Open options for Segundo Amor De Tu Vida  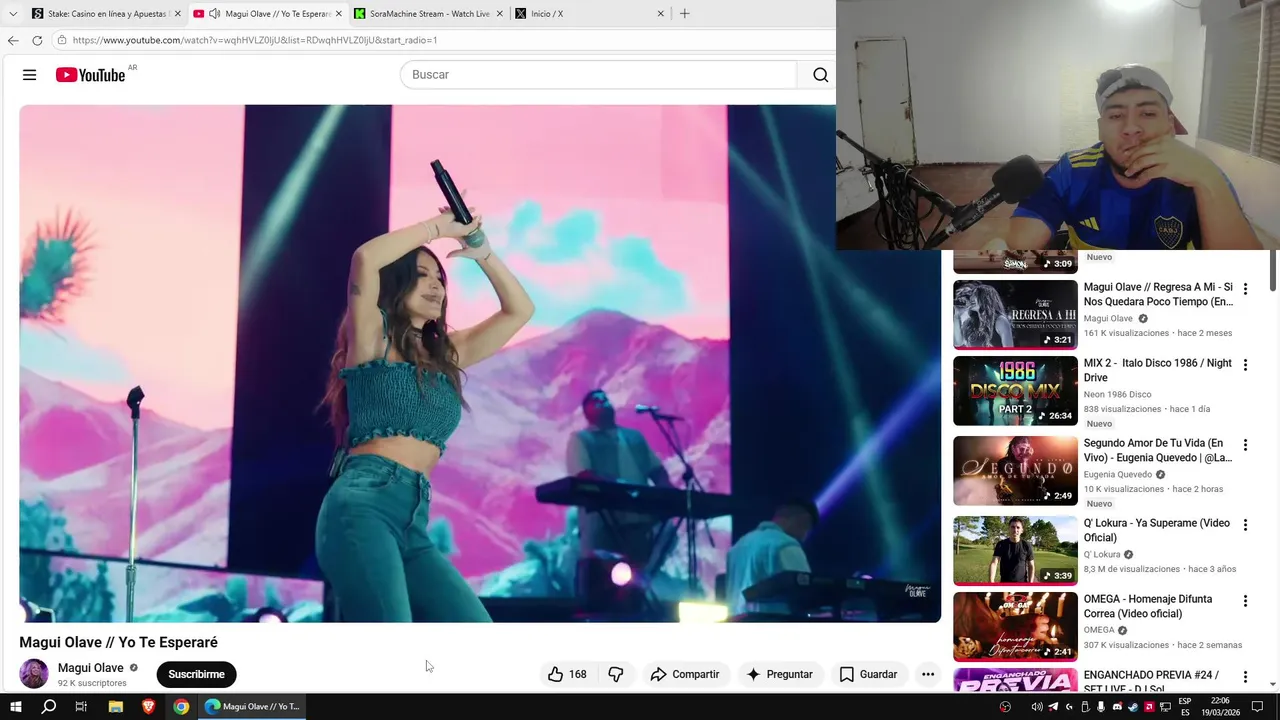click(1245, 445)
